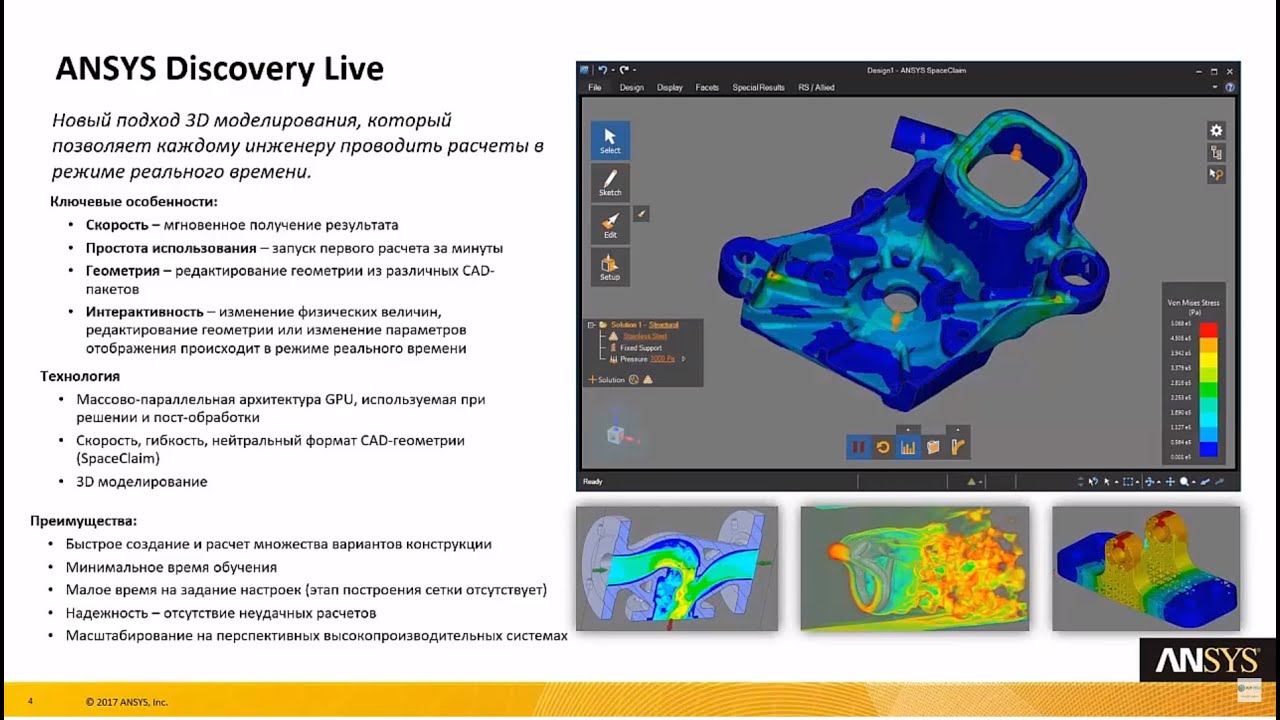1280x720 pixels.
Task: Click the 1000 Pa pressure value
Action: pos(662,358)
